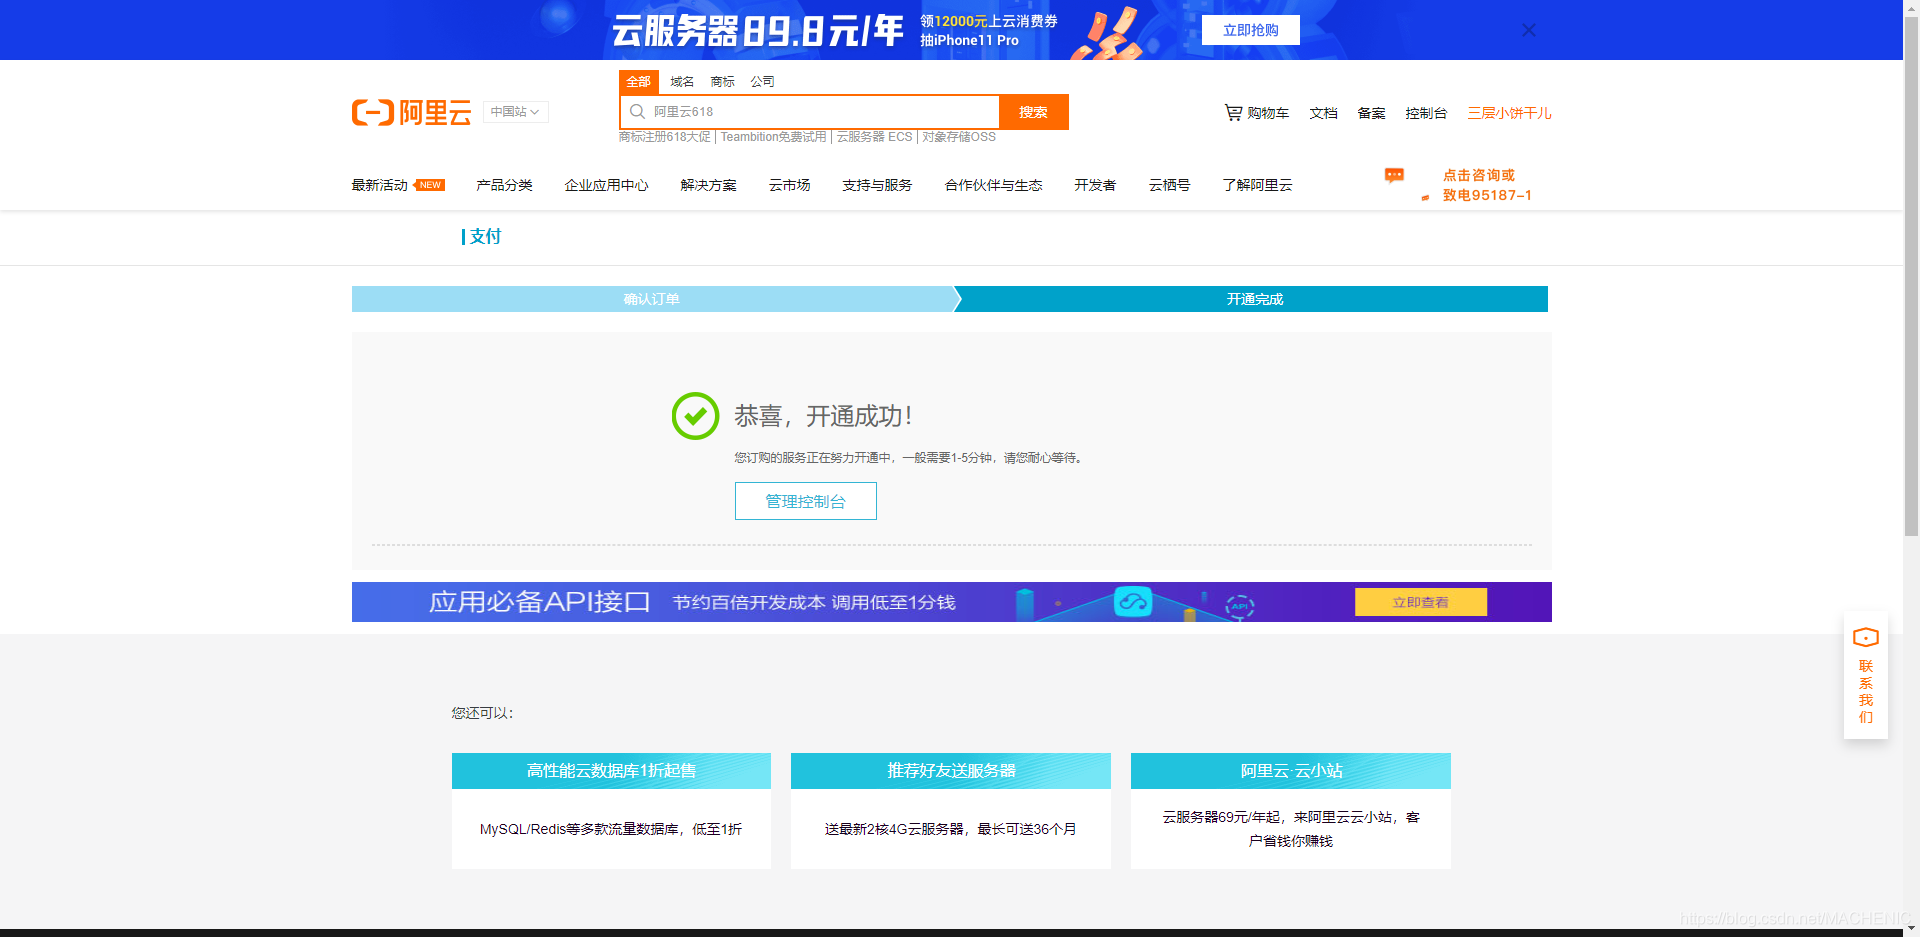Open the 云服务器 ECS link
The height and width of the screenshot is (937, 1920).
[874, 137]
